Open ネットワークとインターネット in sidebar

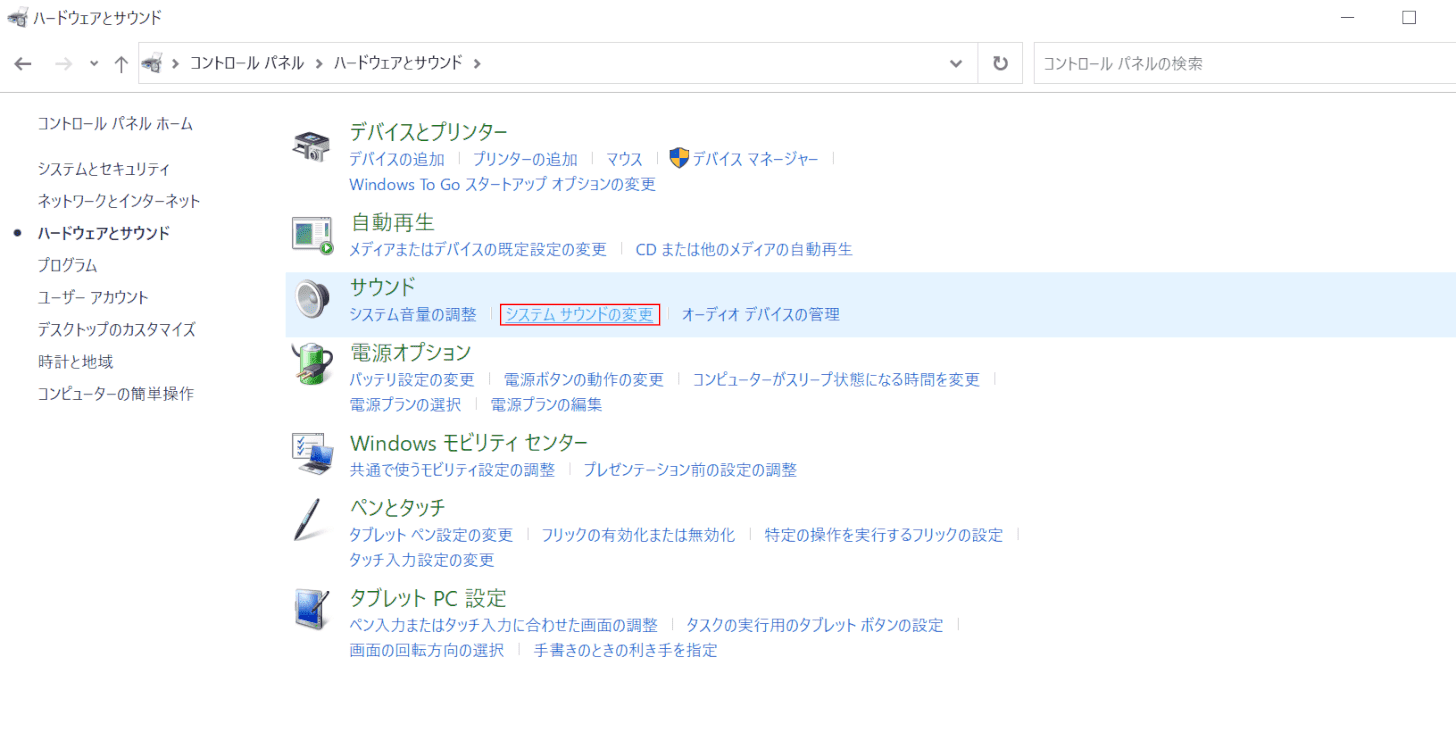[x=119, y=201]
